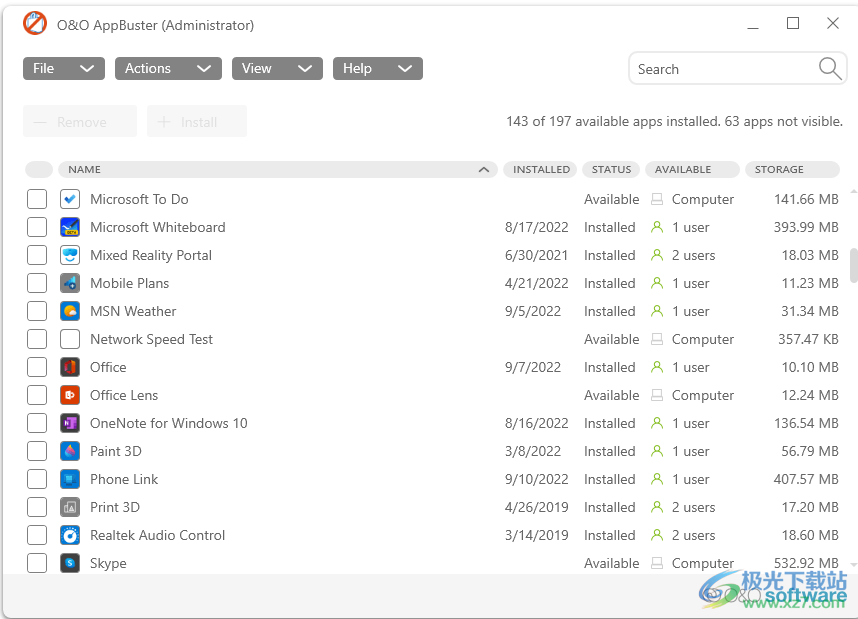Viewport: 858px width, 619px height.
Task: Click the Skype app icon
Action: pyautogui.click(x=70, y=563)
